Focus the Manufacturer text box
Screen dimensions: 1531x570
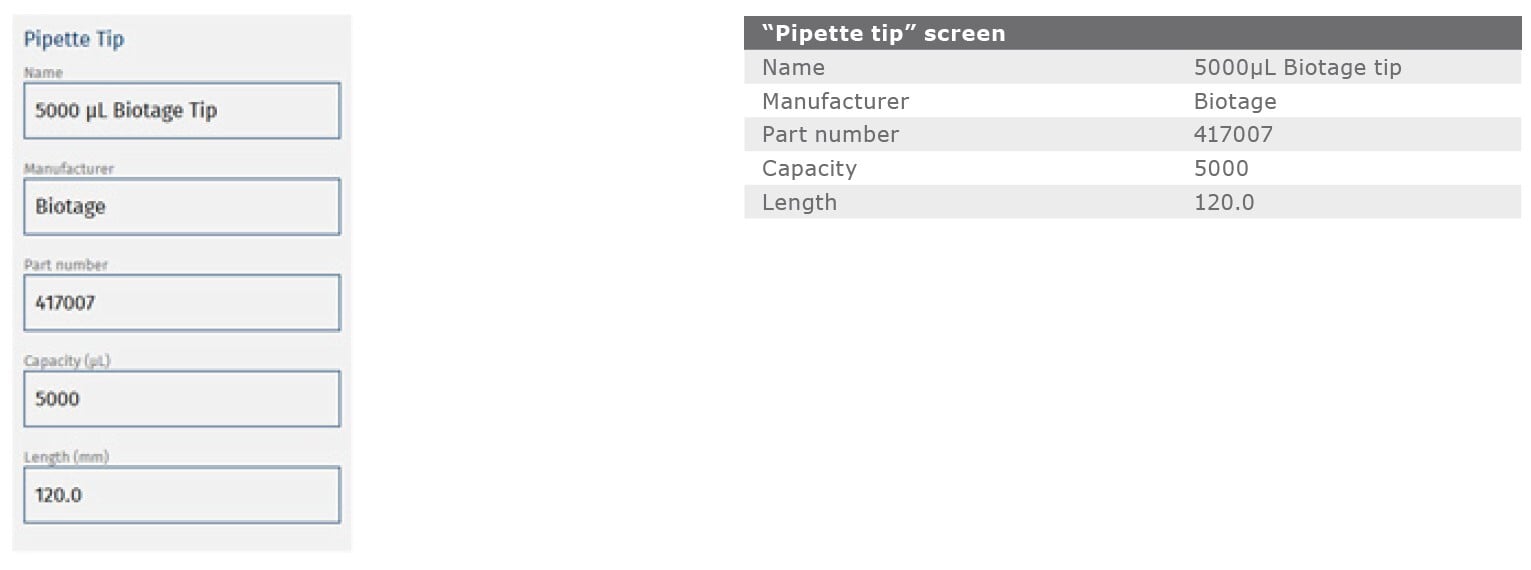(181, 207)
